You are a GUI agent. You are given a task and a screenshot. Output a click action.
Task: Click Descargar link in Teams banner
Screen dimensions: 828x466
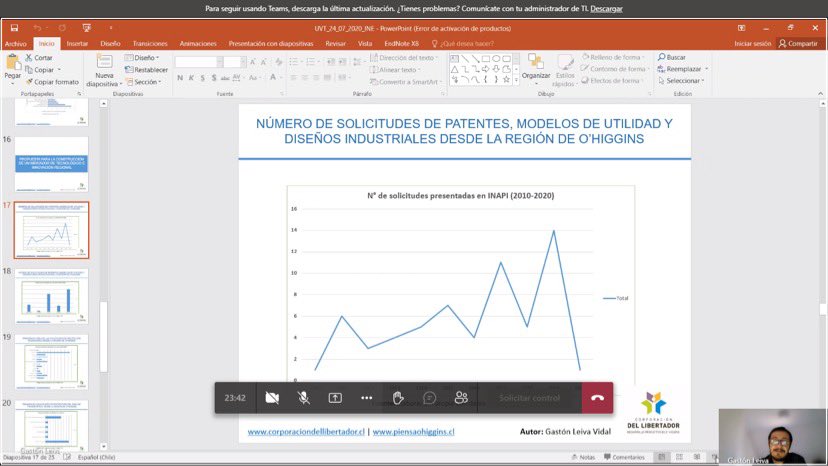coord(606,8)
